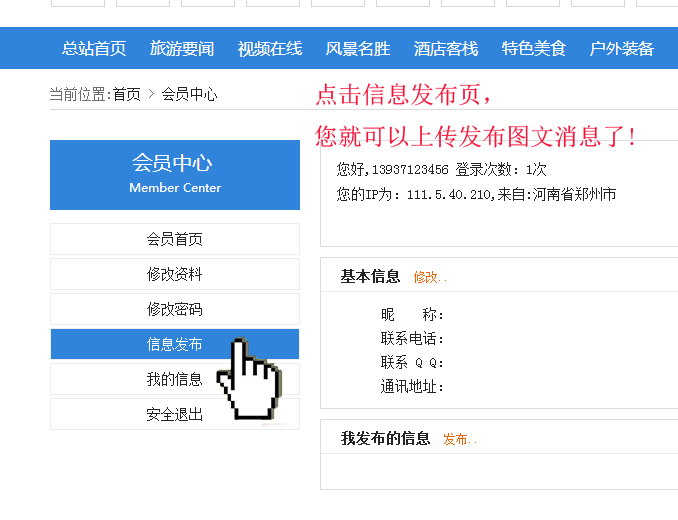Select 风景名胜 in the navigation bar

[x=358, y=48]
